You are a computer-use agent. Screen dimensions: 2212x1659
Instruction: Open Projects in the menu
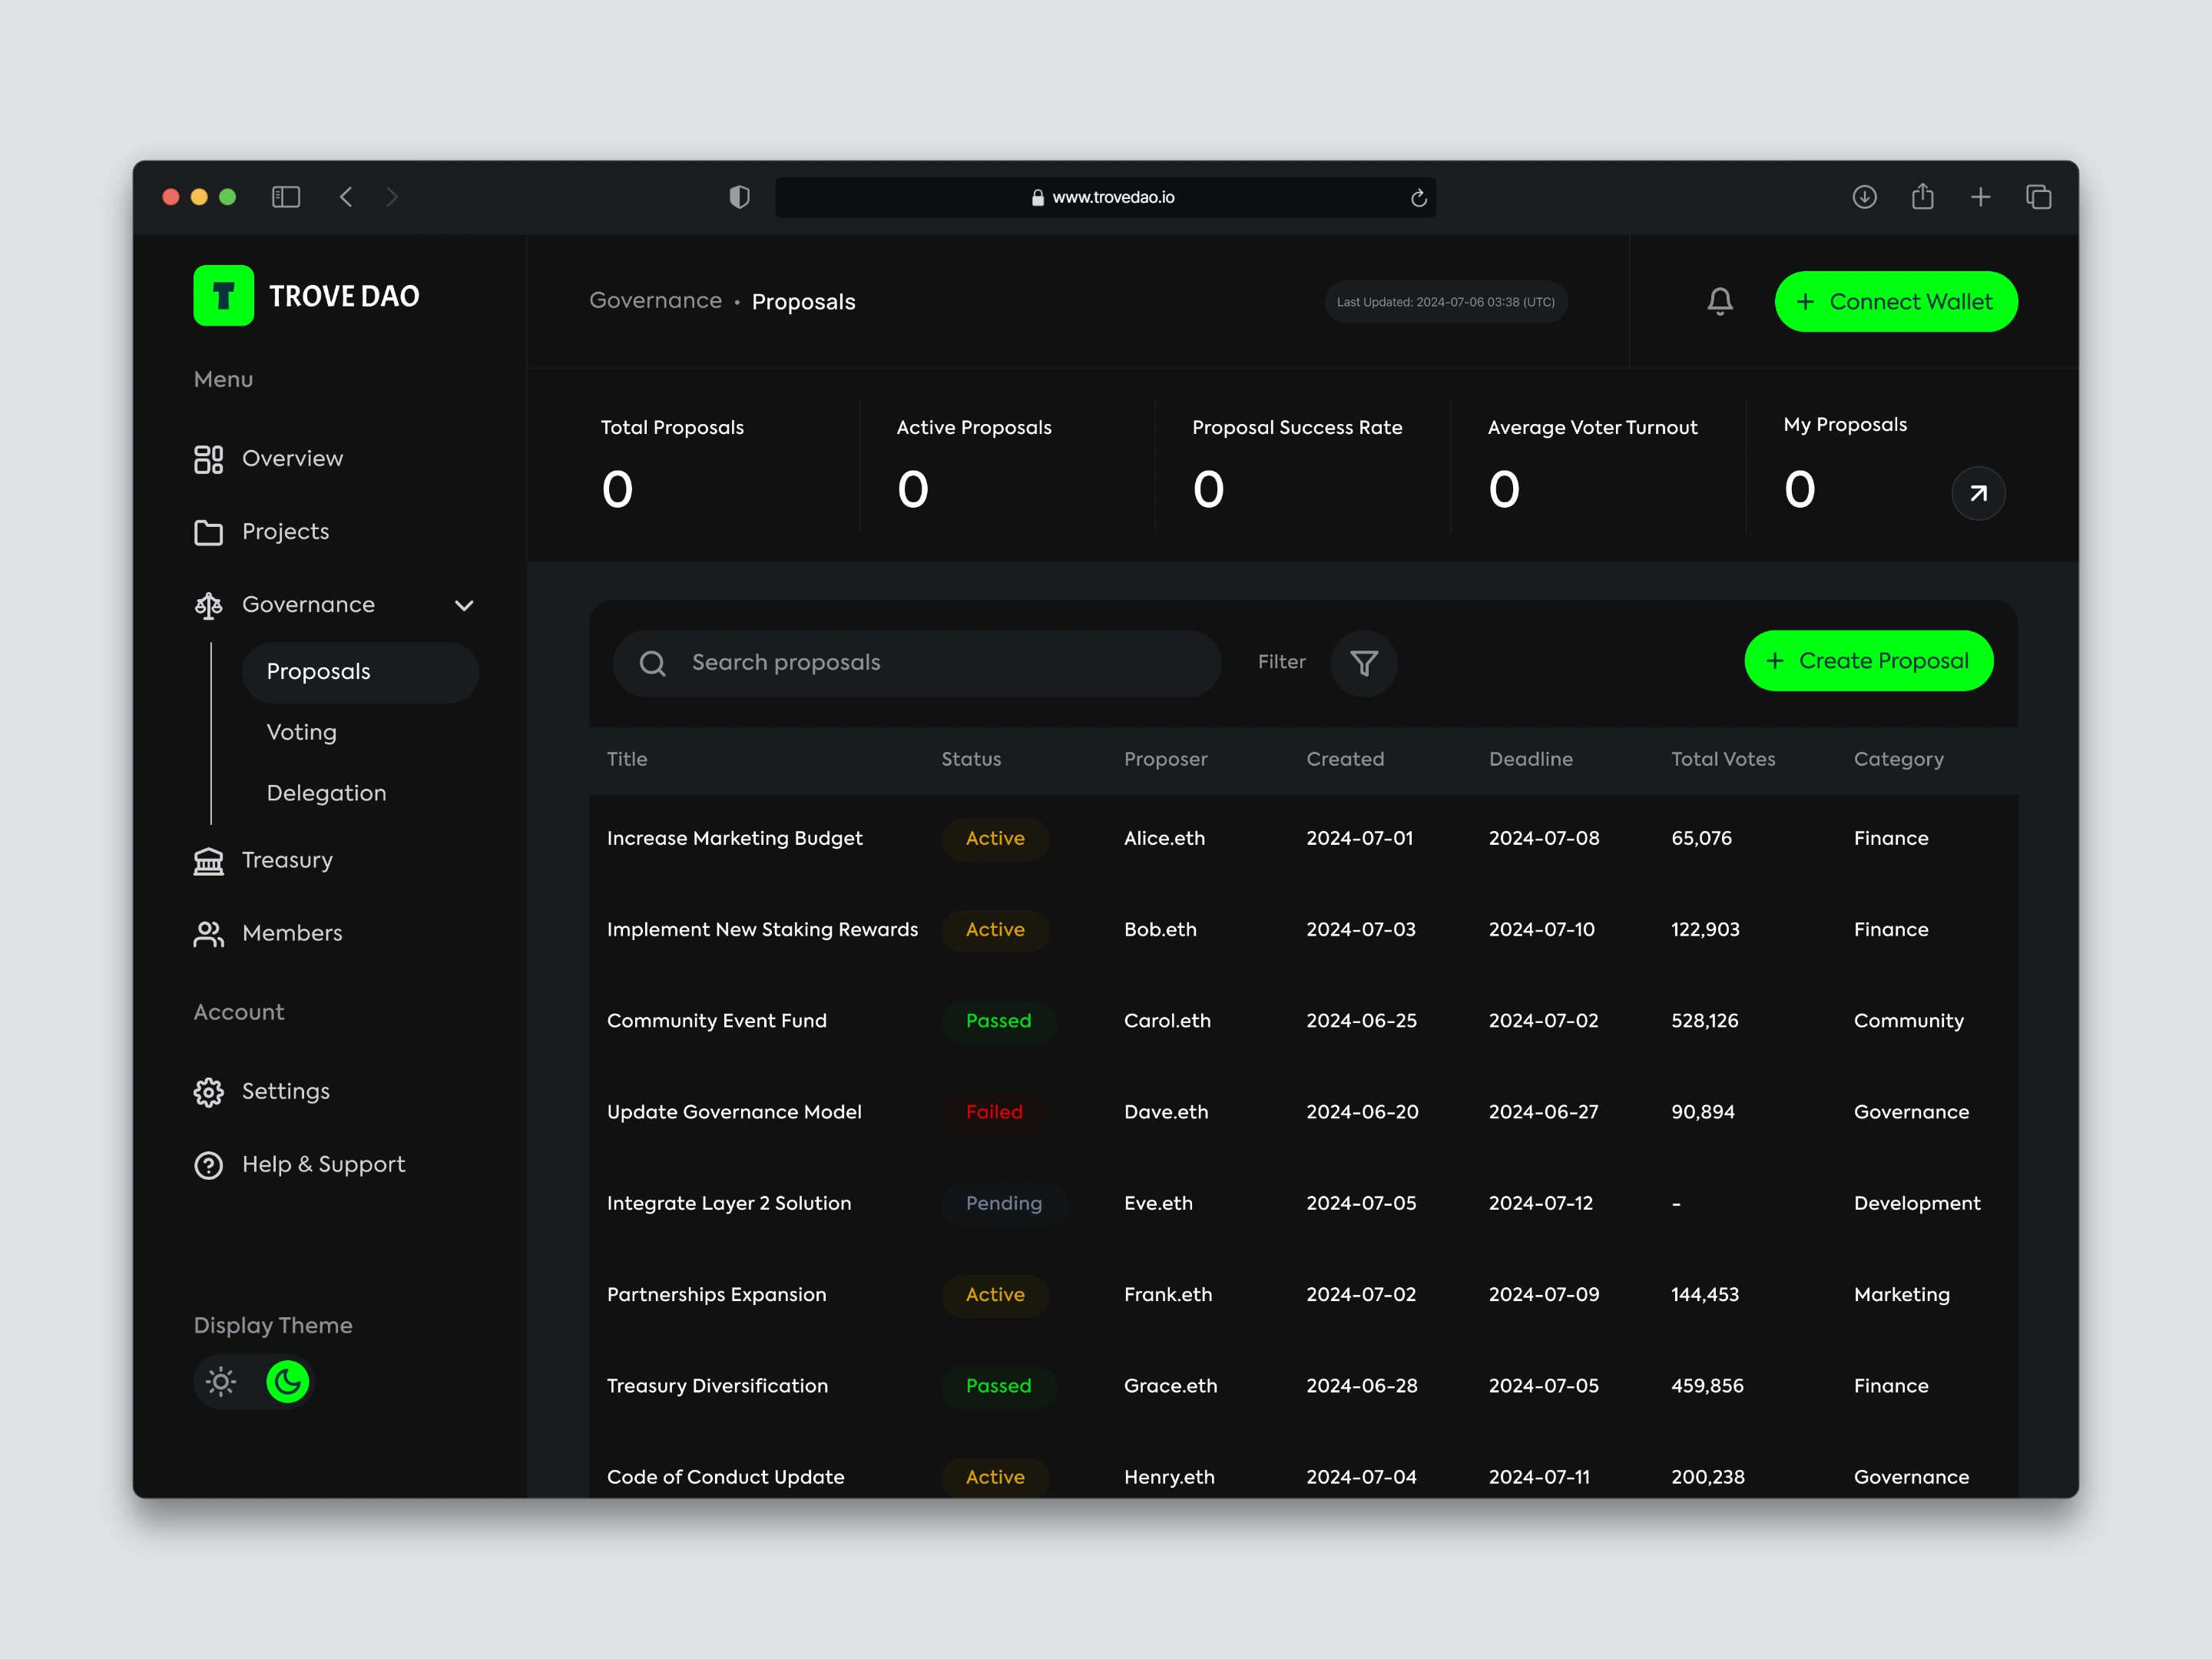(x=285, y=532)
